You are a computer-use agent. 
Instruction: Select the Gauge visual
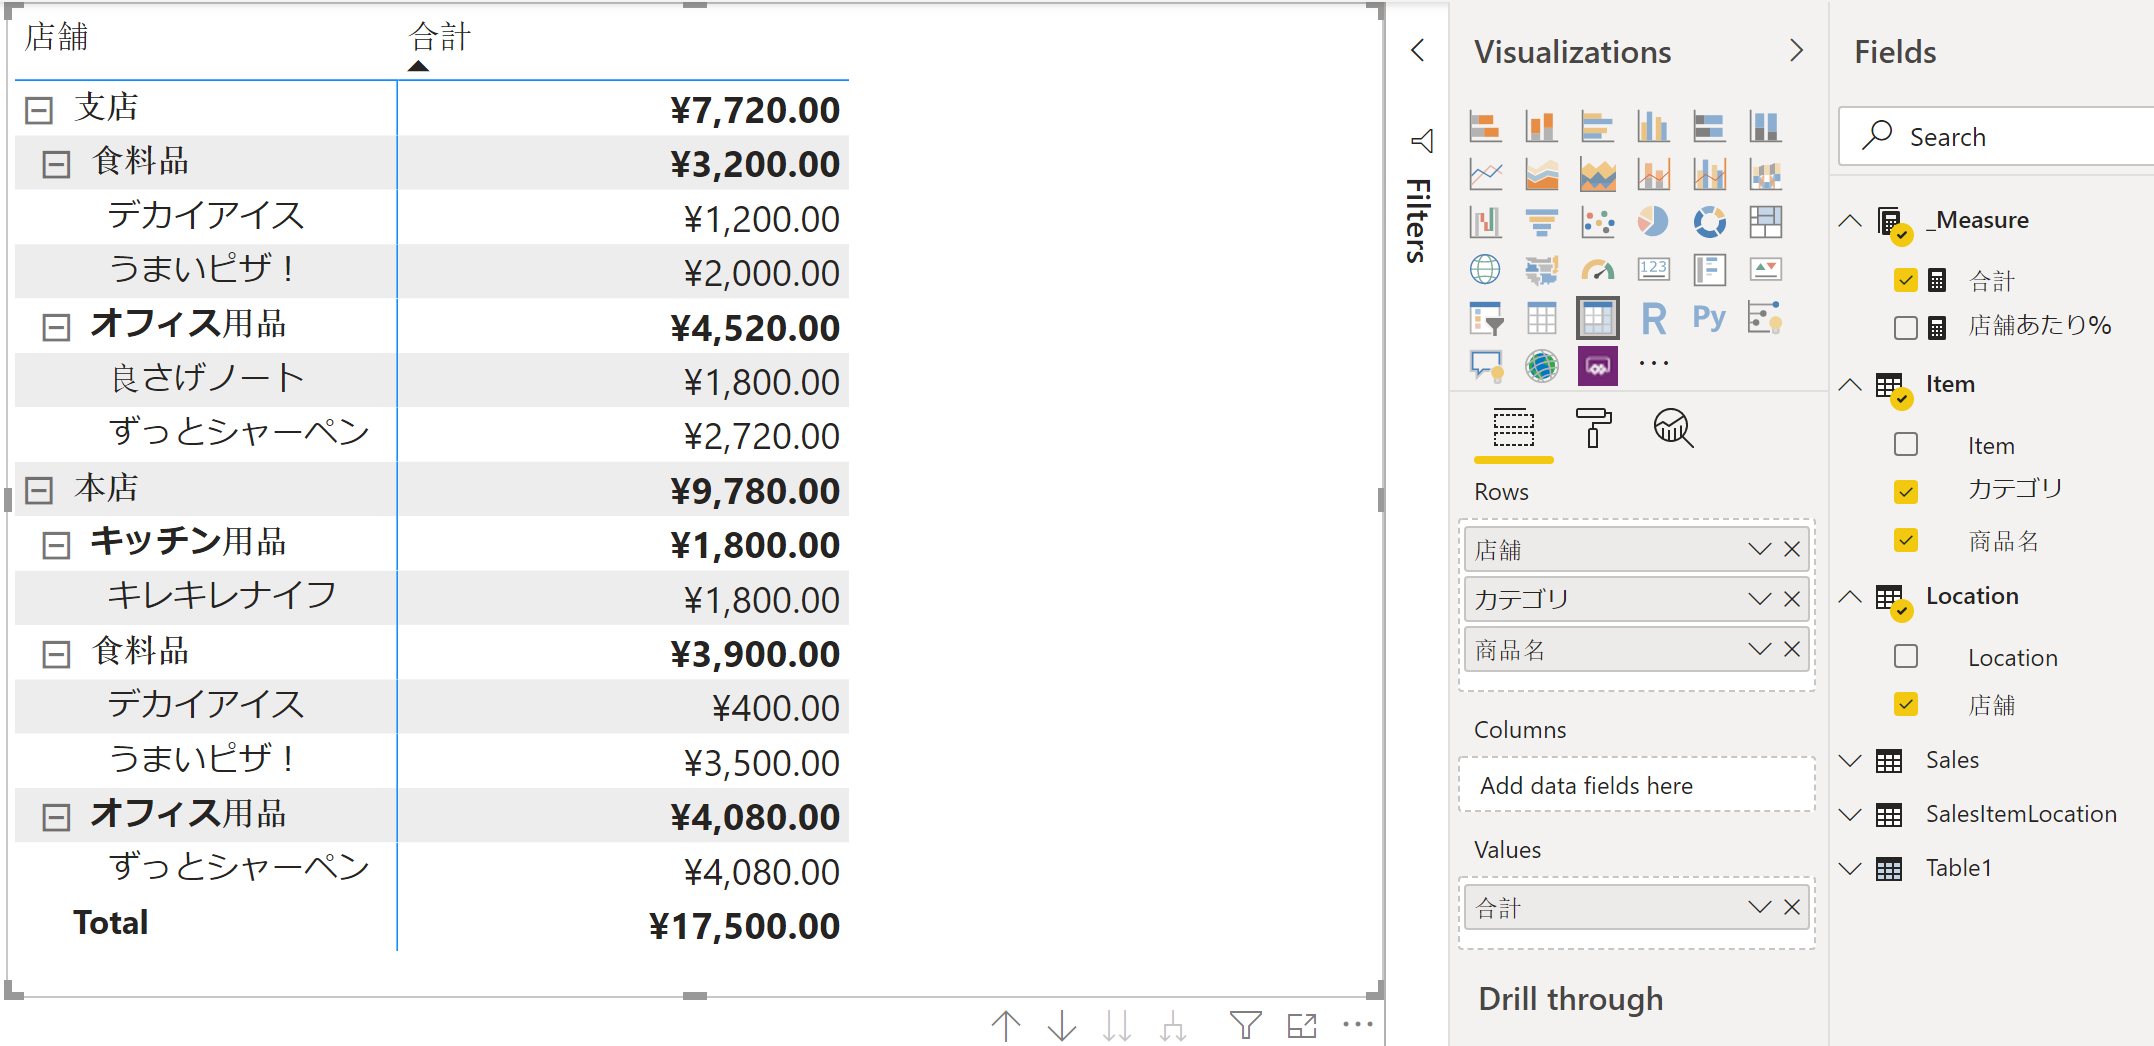(x=1597, y=269)
